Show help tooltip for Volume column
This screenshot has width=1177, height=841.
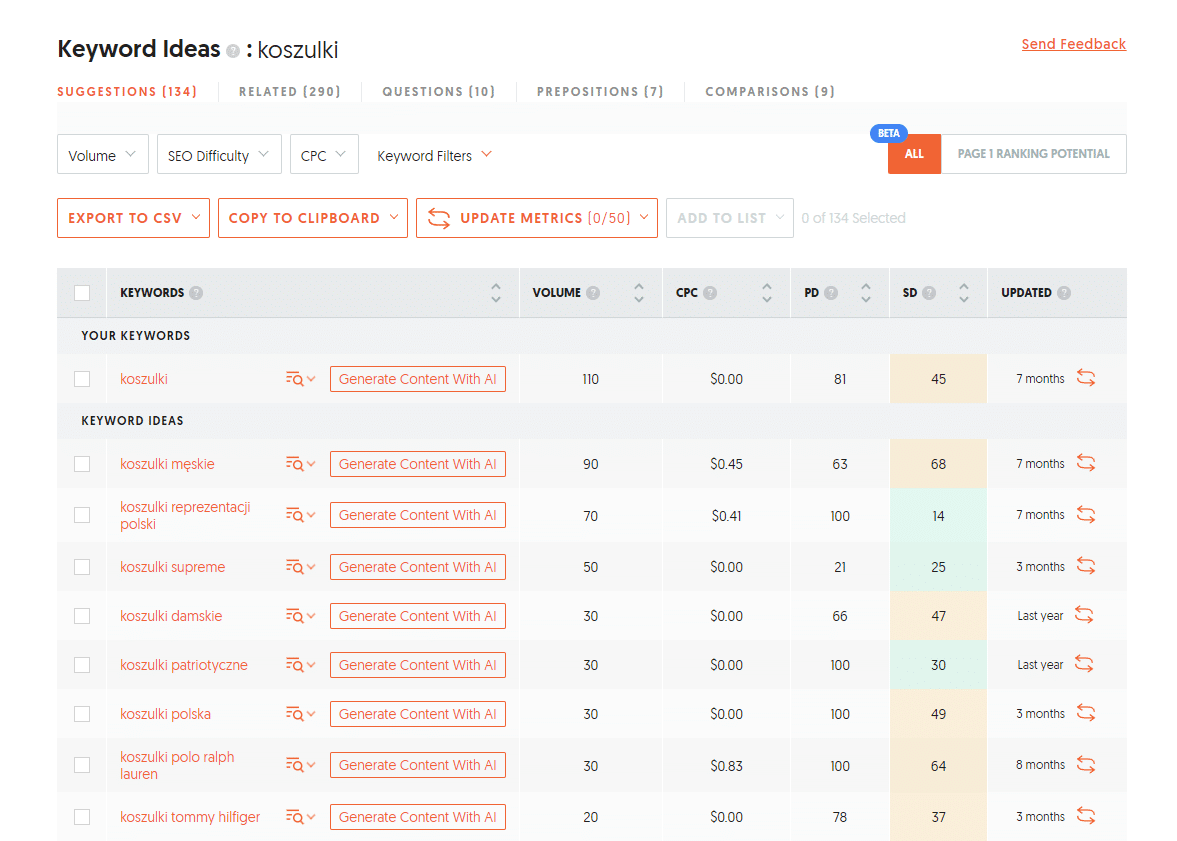(x=593, y=293)
